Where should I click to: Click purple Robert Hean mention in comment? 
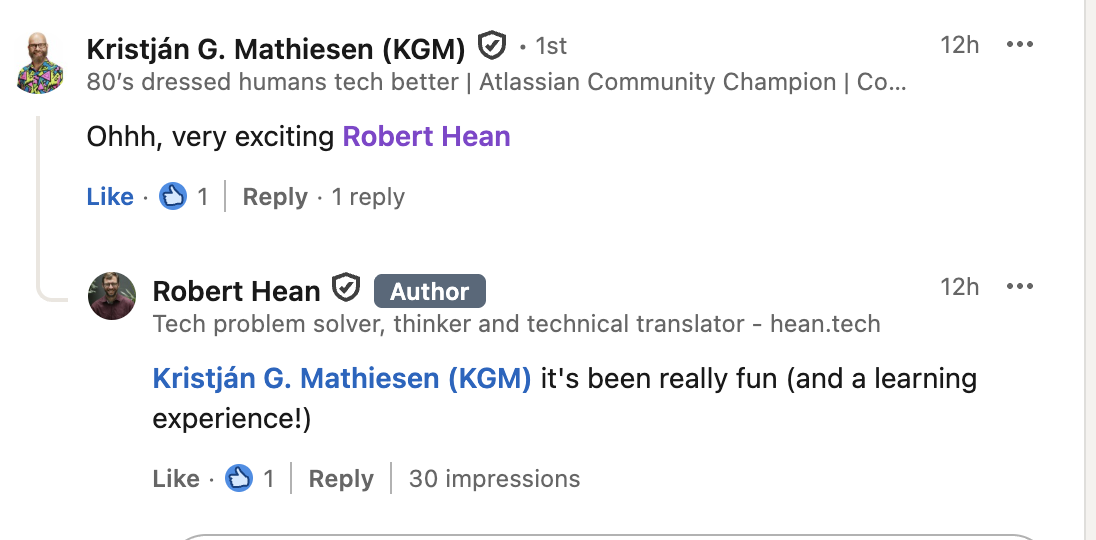click(426, 136)
